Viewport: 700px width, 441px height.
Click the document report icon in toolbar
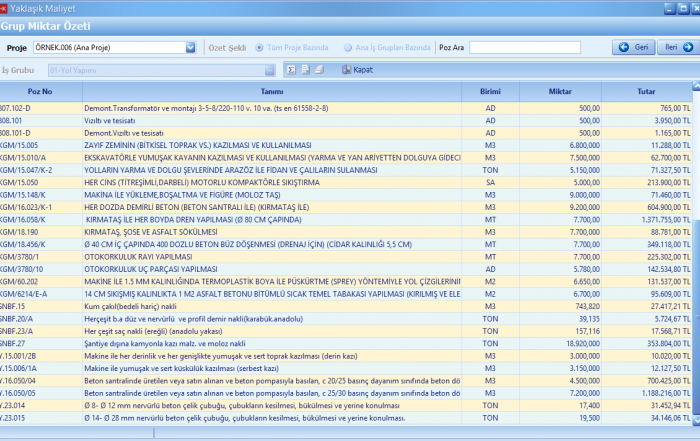304,70
